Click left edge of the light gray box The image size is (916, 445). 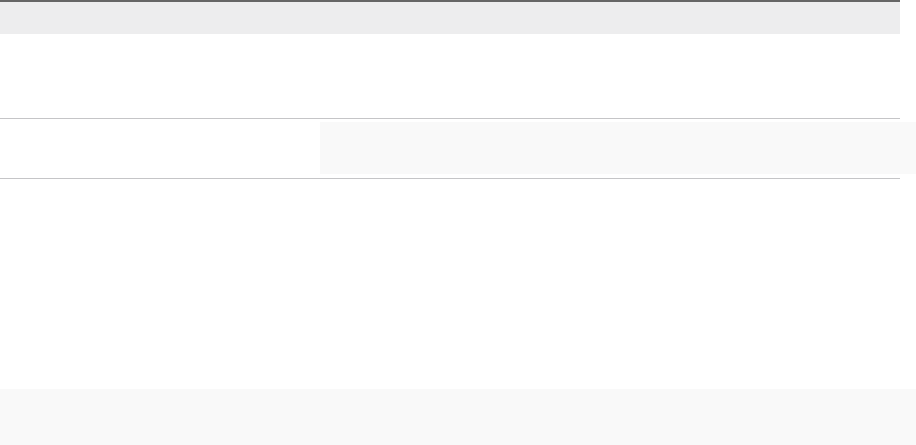point(326,148)
